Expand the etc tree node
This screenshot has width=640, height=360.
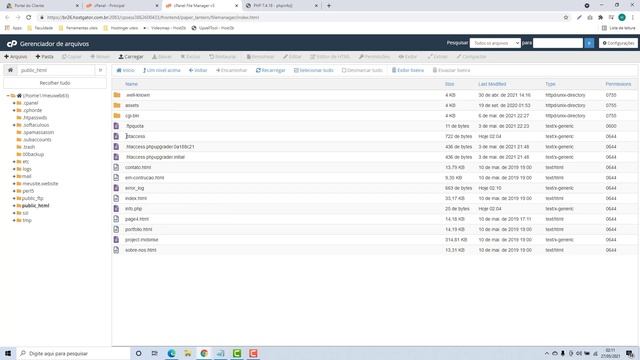click(14, 162)
